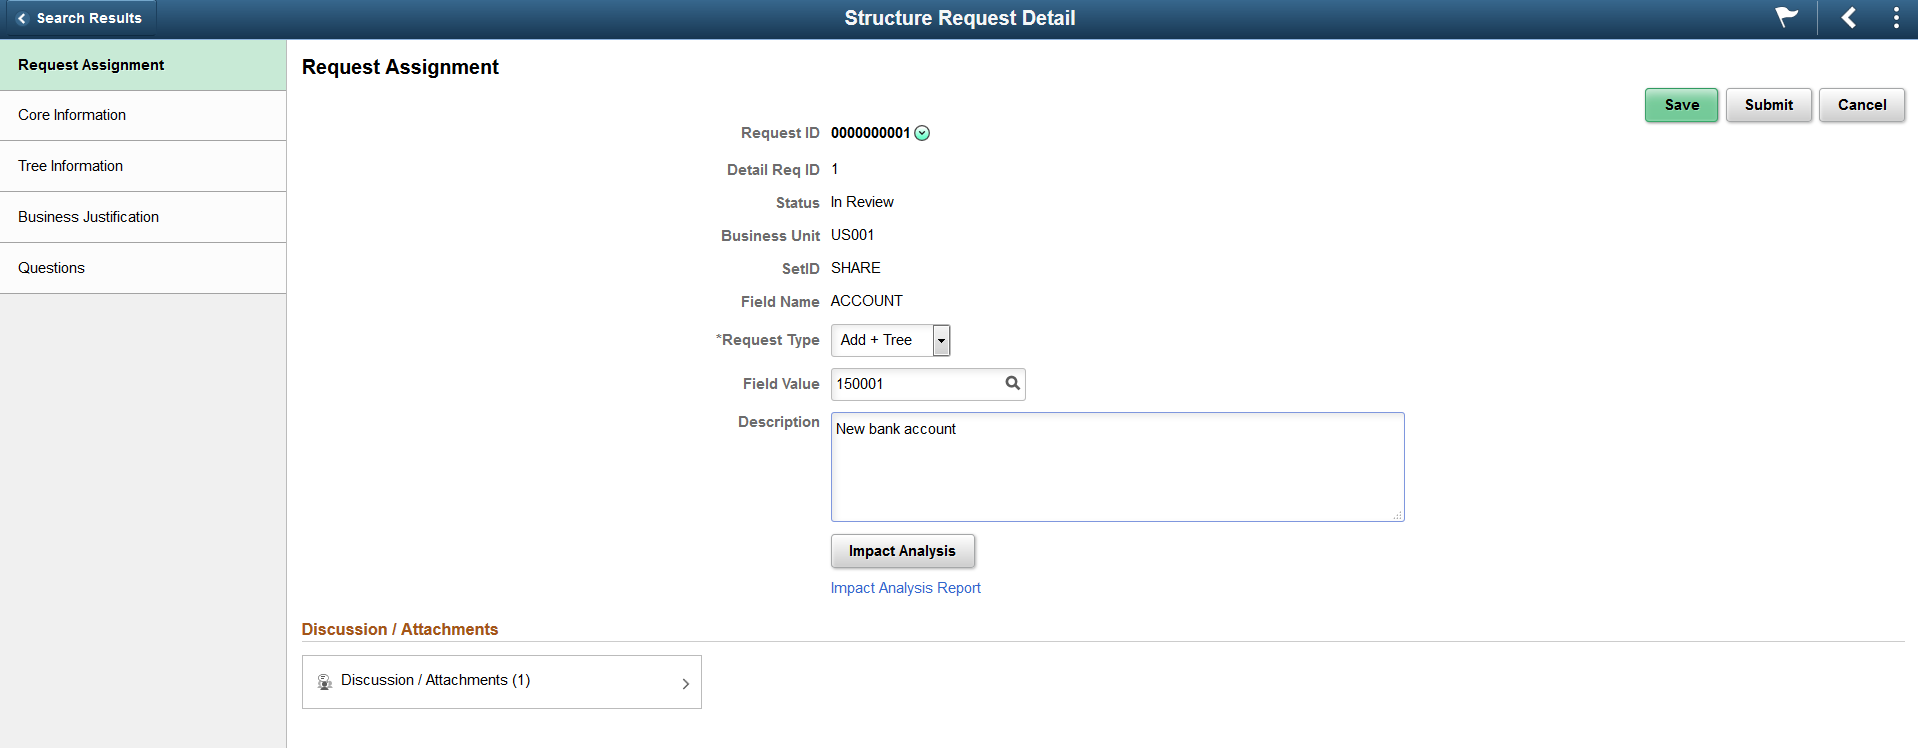Open Tree Information sidebar tab
The width and height of the screenshot is (1918, 748).
143,166
